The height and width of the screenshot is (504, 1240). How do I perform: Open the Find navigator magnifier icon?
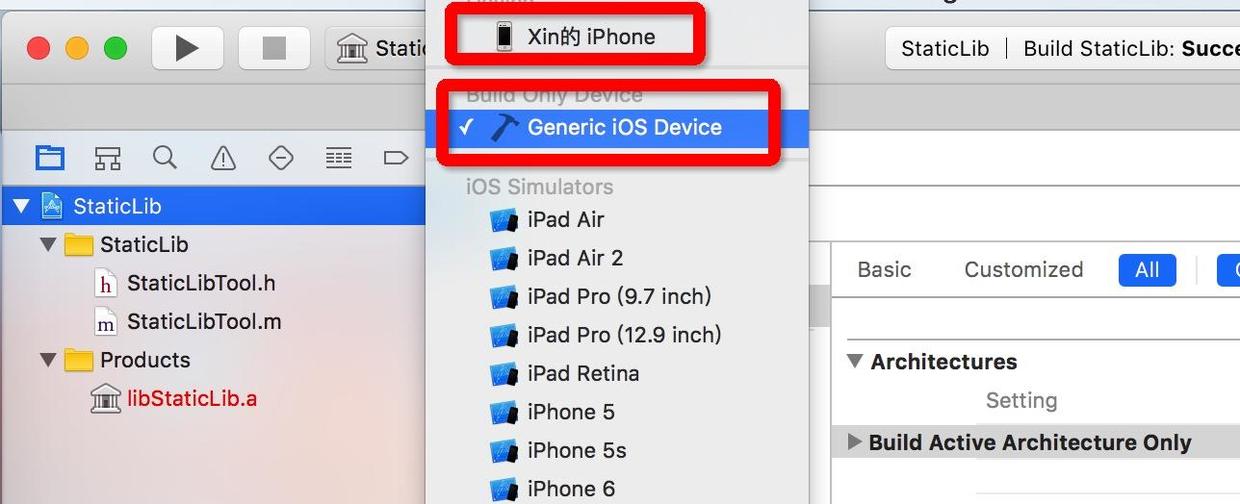(x=165, y=157)
